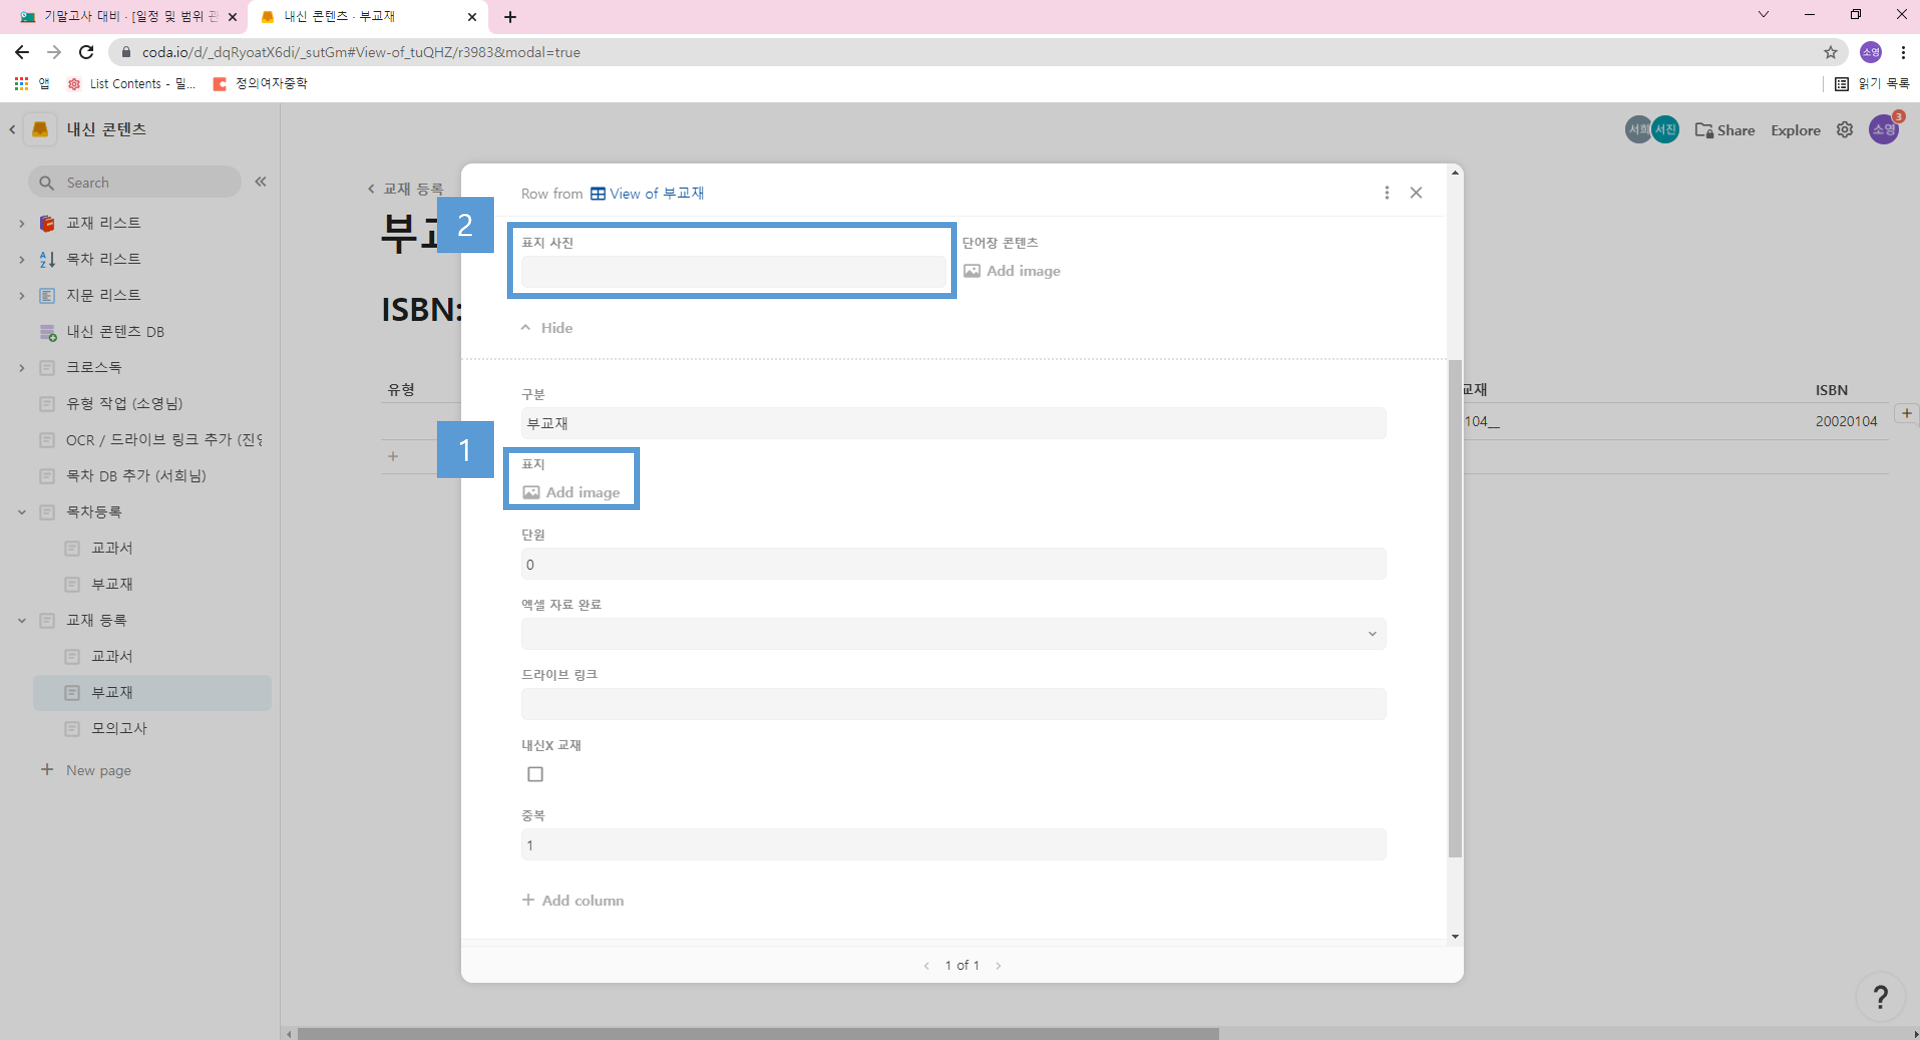
Task: Collapse the sidebar with double chevron
Action: click(261, 182)
